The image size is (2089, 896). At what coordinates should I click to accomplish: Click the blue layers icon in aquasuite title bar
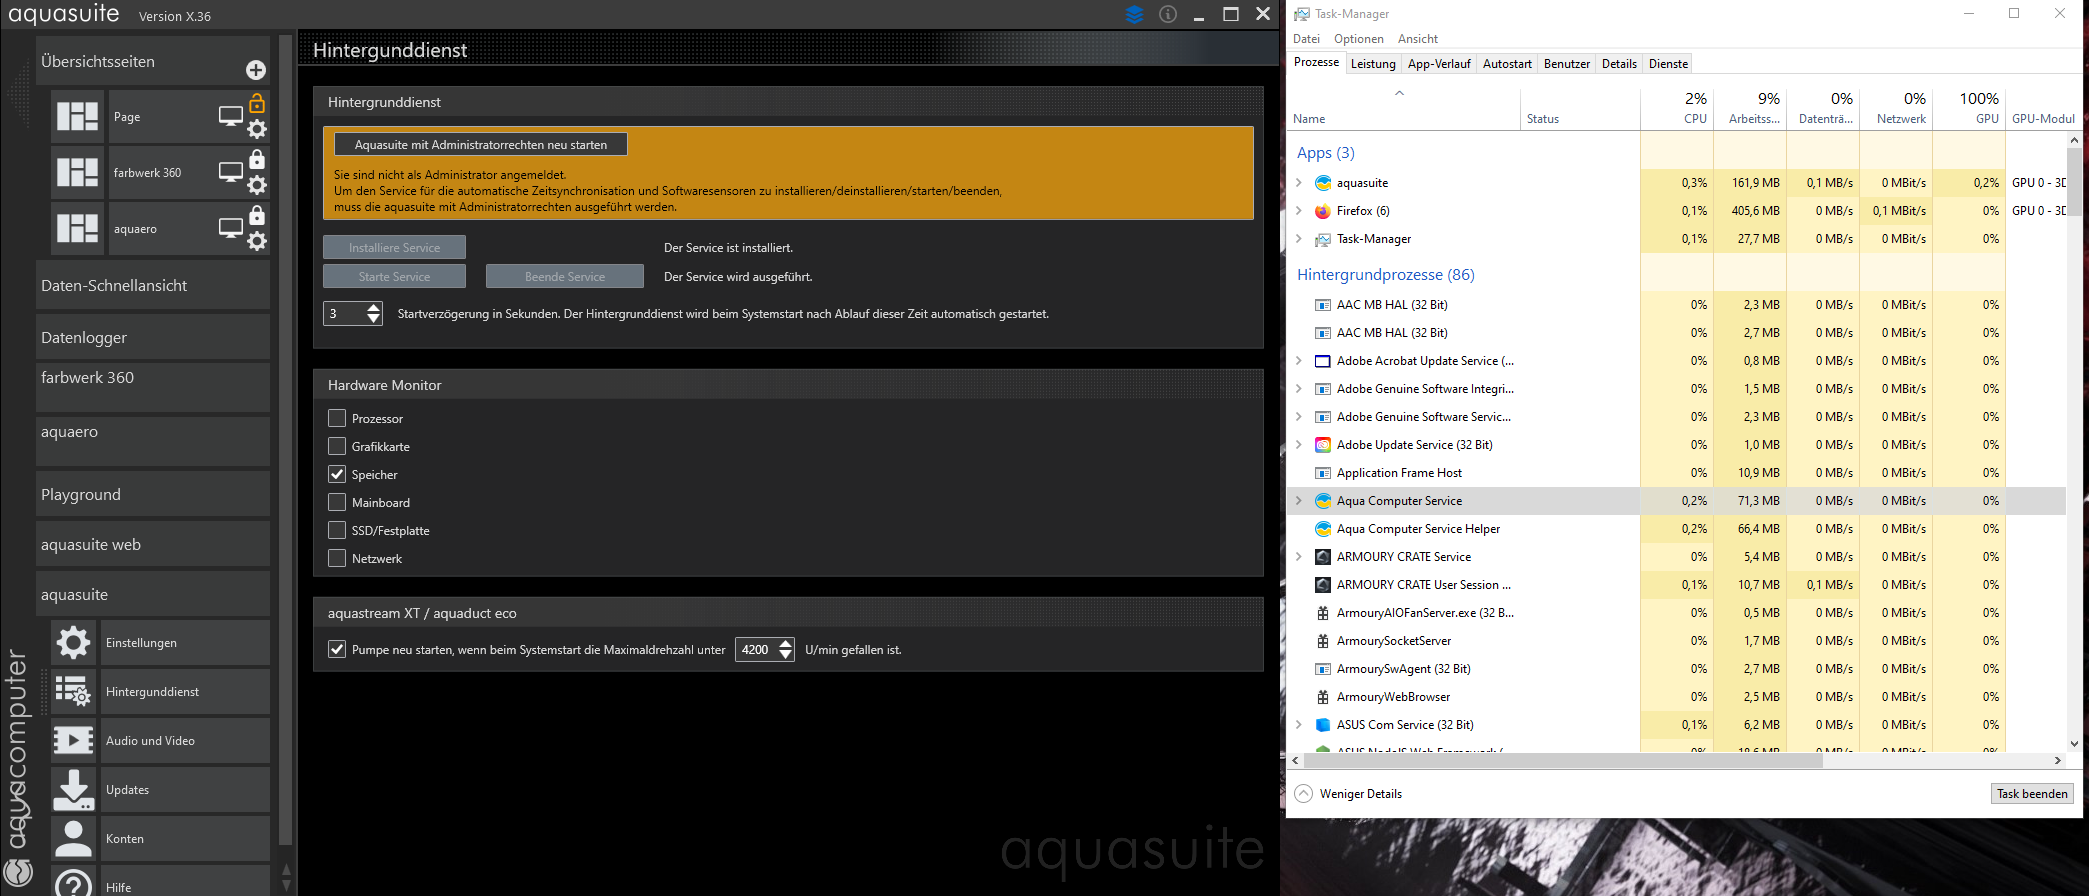[1134, 14]
